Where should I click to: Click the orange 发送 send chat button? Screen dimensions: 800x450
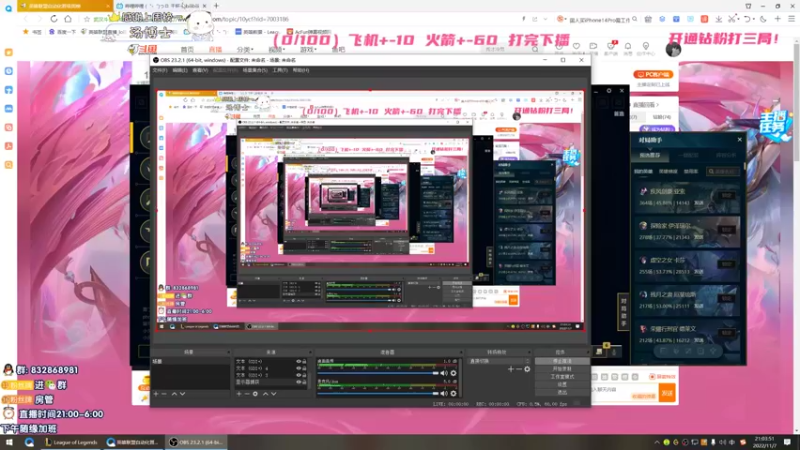667,393
